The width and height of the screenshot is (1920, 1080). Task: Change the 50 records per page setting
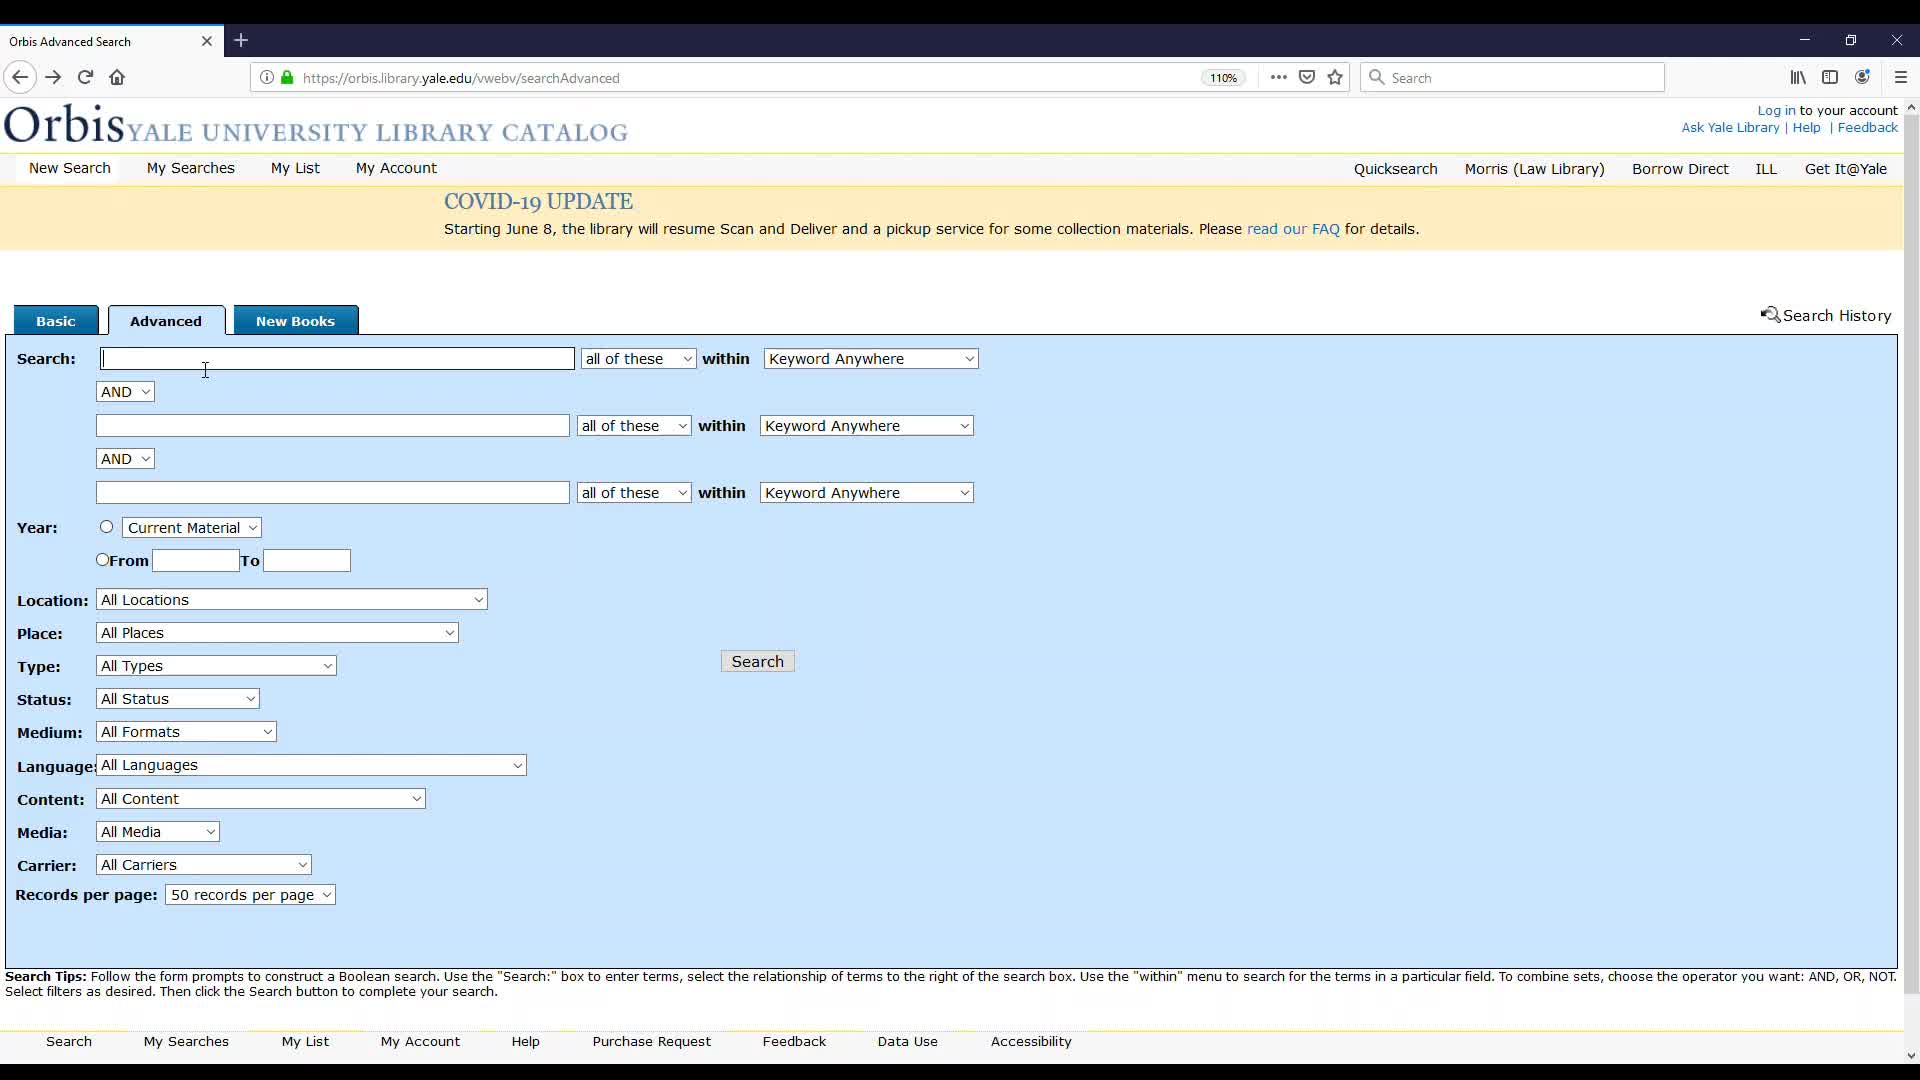[x=250, y=895]
